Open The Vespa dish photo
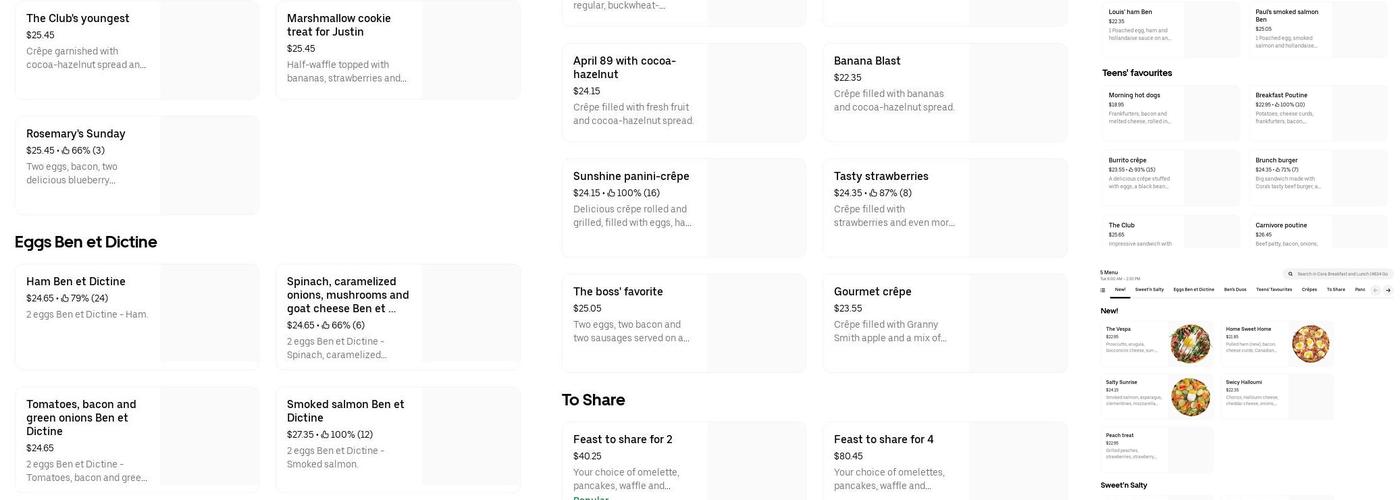1400x500 pixels. 1190,344
